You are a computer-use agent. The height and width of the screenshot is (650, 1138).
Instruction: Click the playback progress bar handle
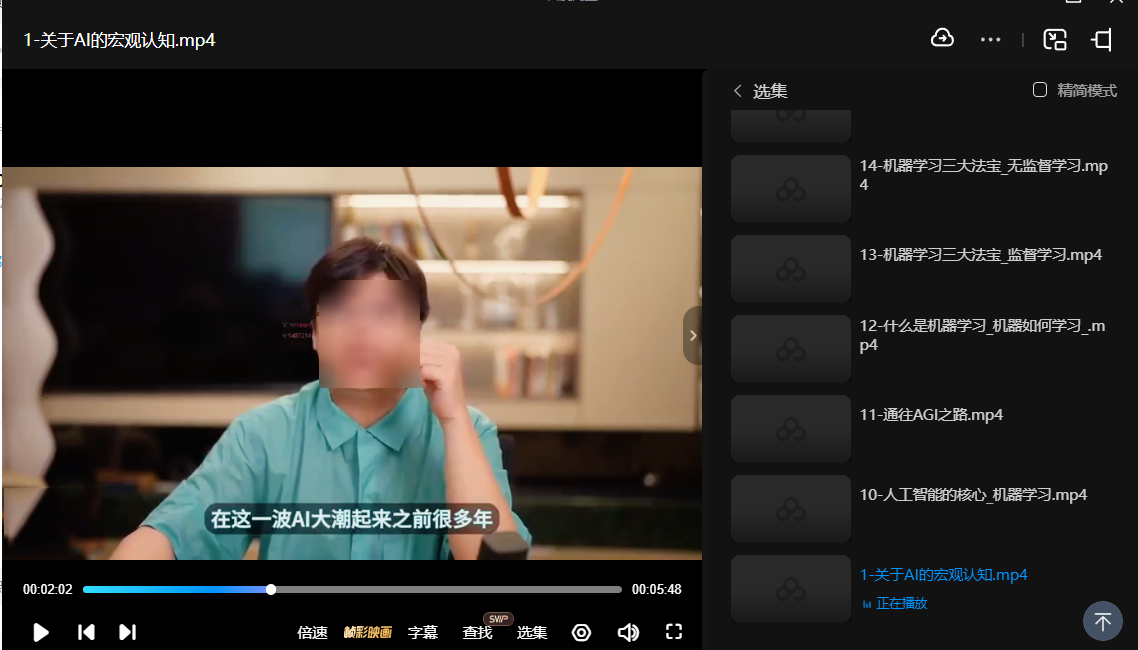[271, 590]
